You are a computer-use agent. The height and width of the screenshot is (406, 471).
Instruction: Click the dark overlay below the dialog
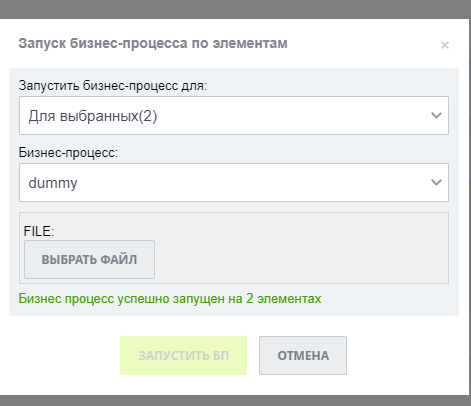[235, 401]
